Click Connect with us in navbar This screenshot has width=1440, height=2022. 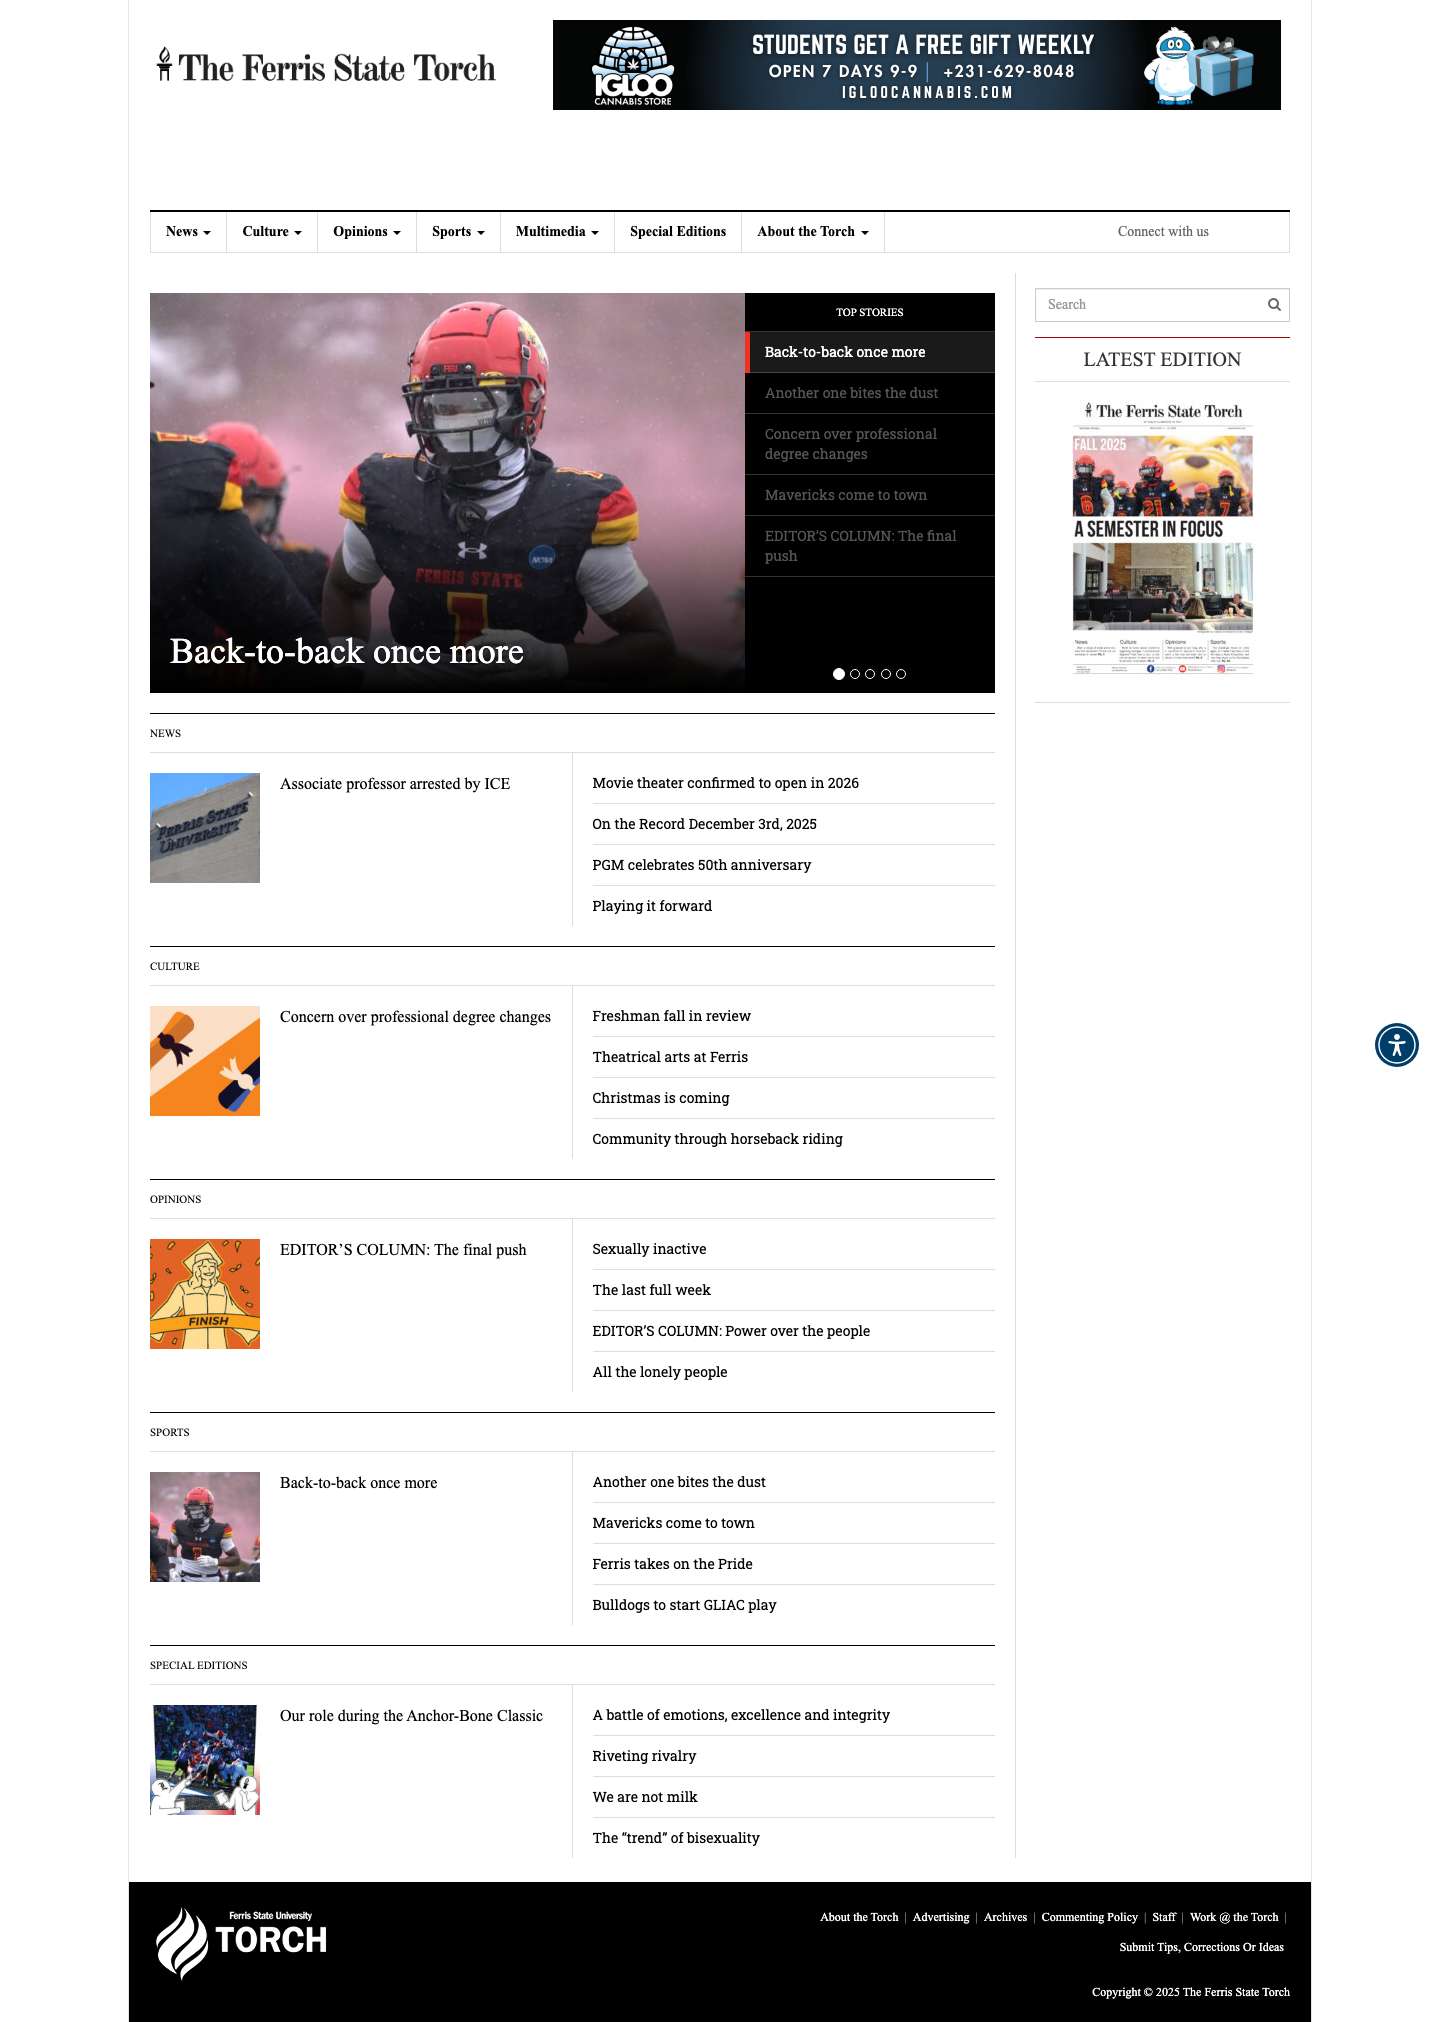pyautogui.click(x=1163, y=232)
